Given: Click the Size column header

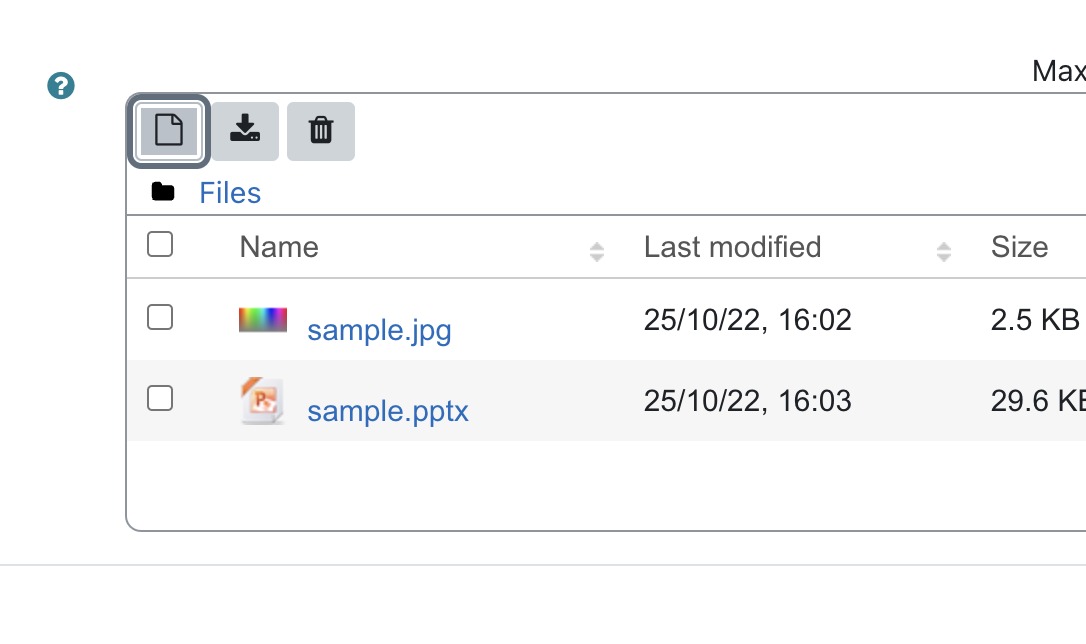Looking at the screenshot, I should tap(1020, 247).
